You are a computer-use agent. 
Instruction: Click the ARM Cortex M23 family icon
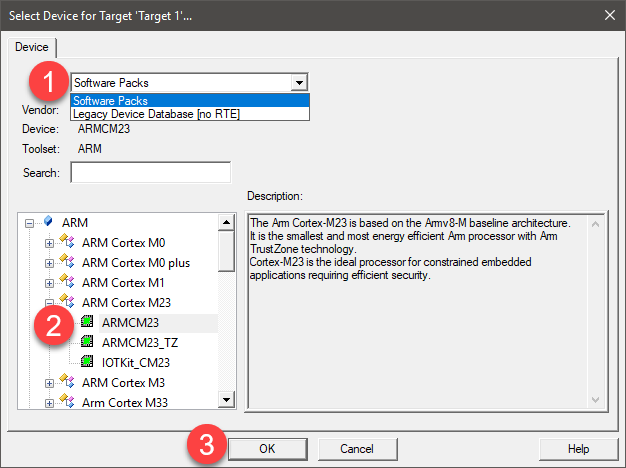click(x=67, y=301)
